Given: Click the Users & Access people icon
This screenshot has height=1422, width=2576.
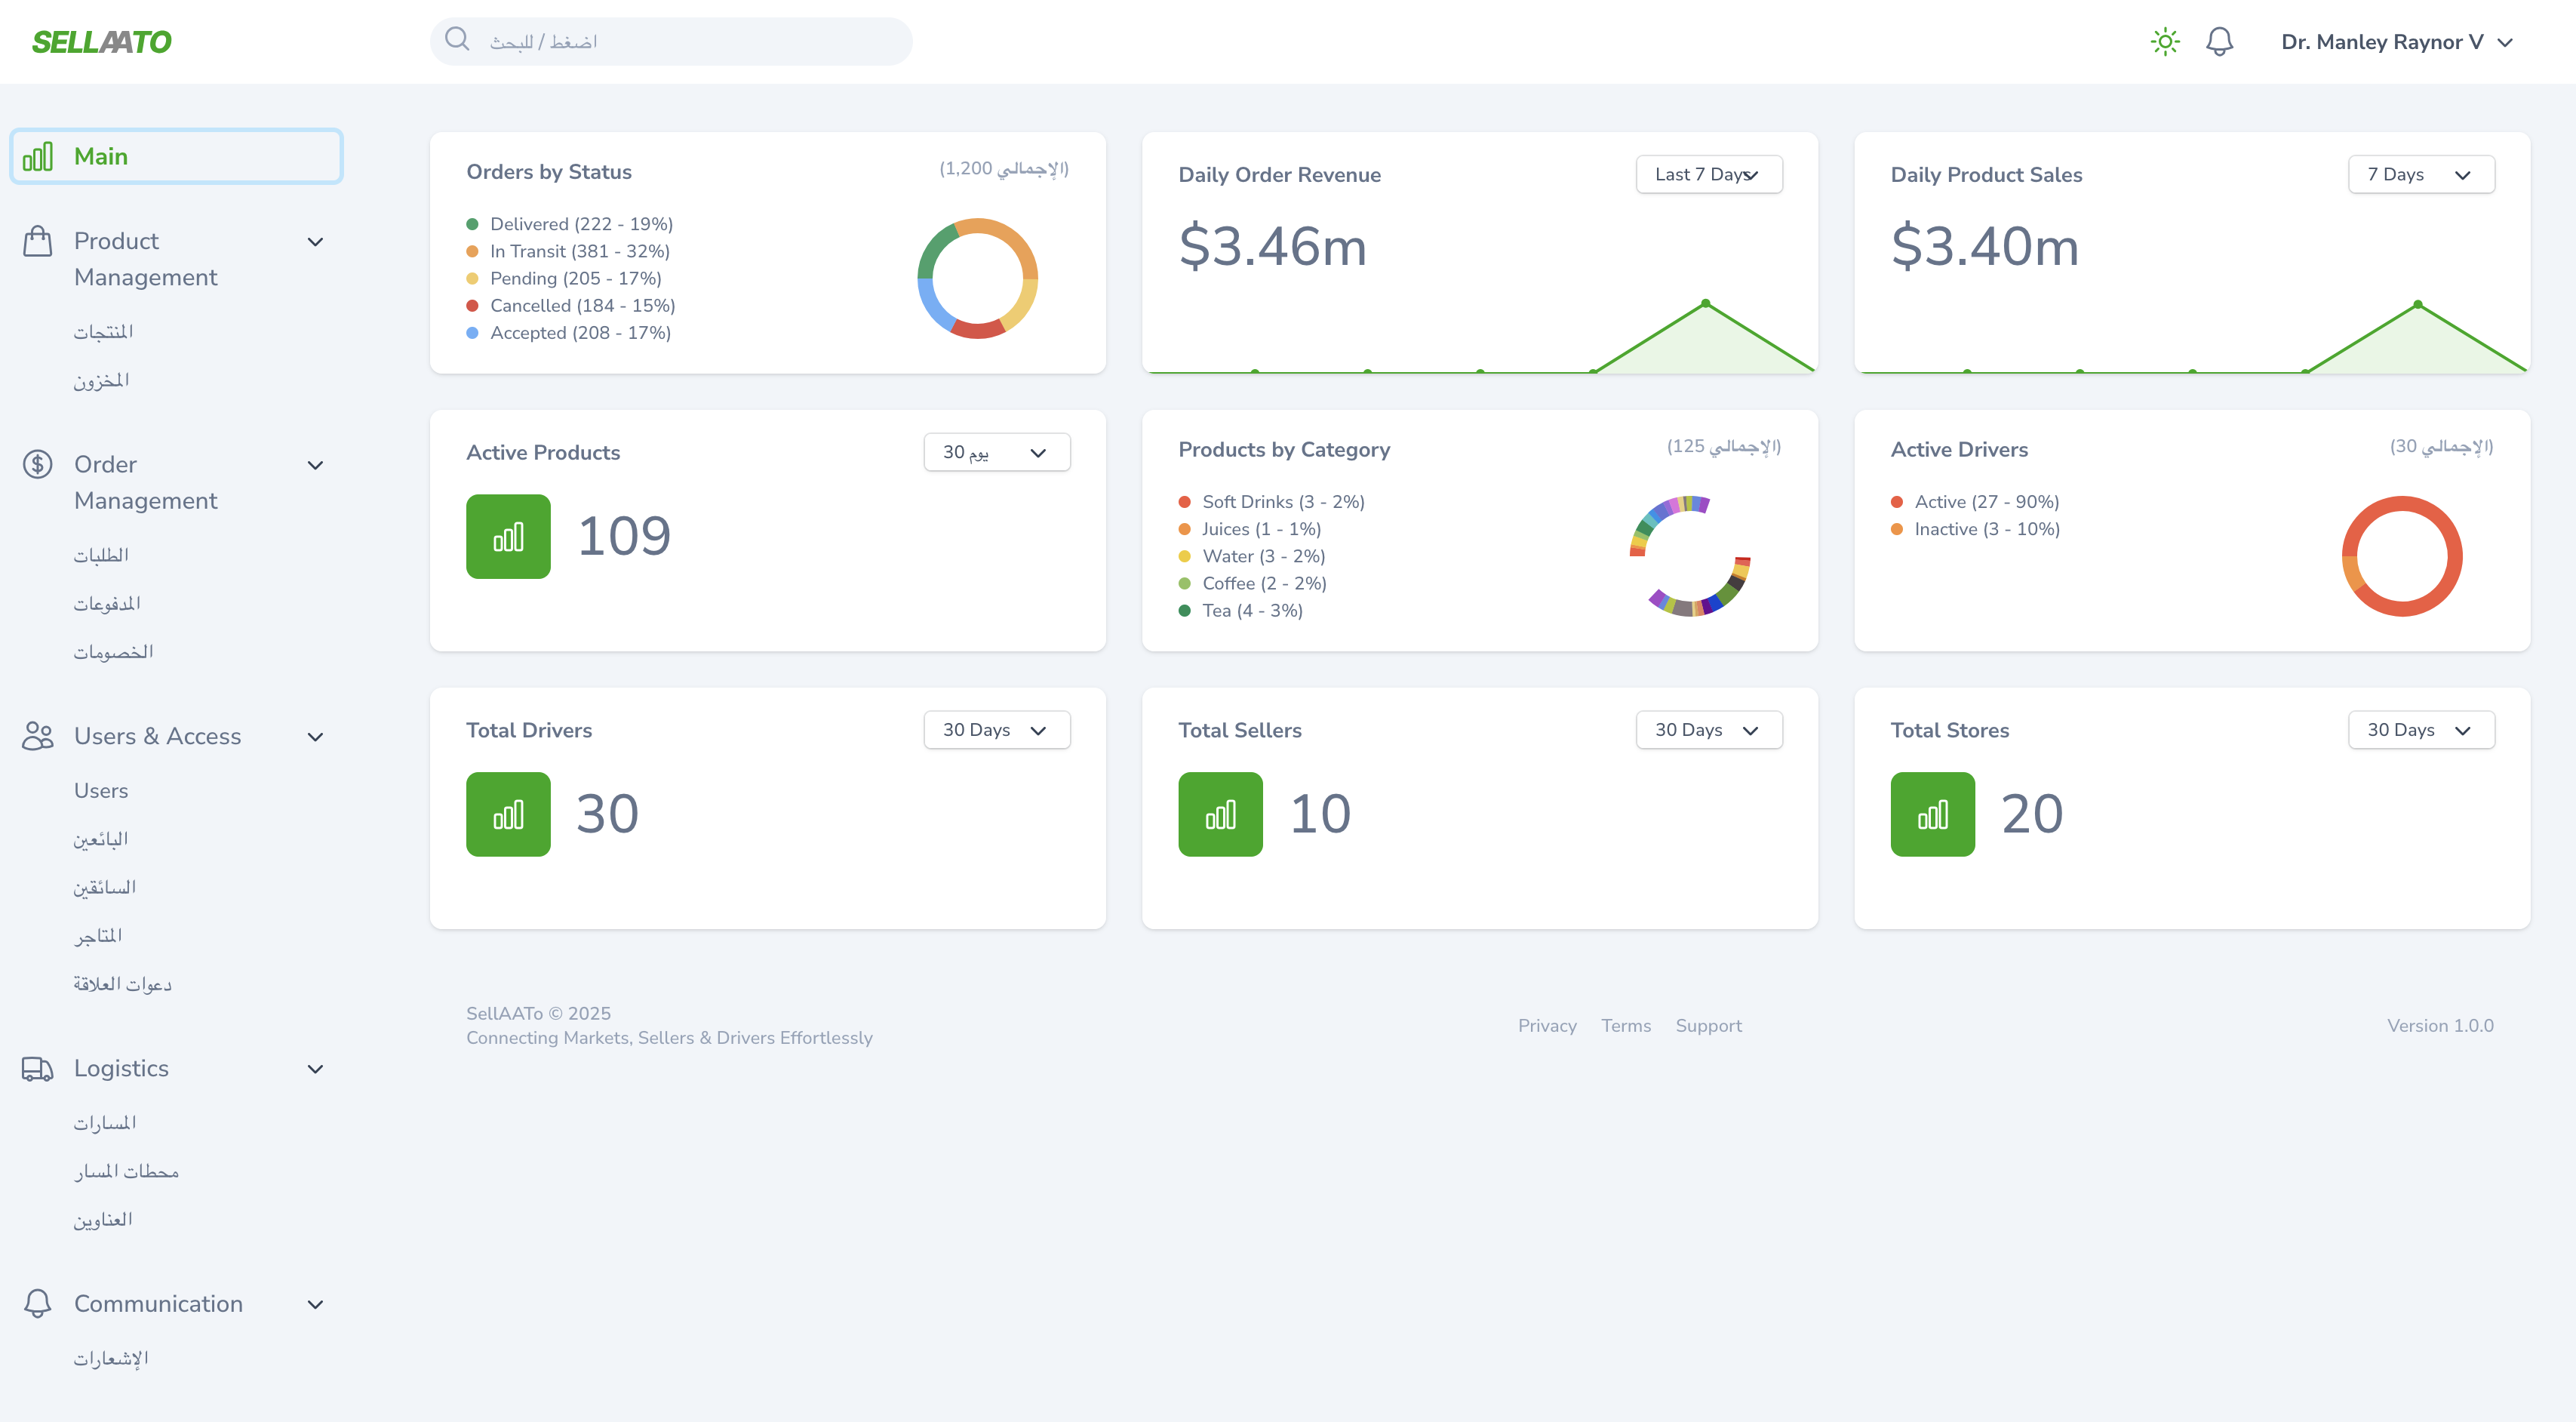Looking at the screenshot, I should (x=38, y=736).
